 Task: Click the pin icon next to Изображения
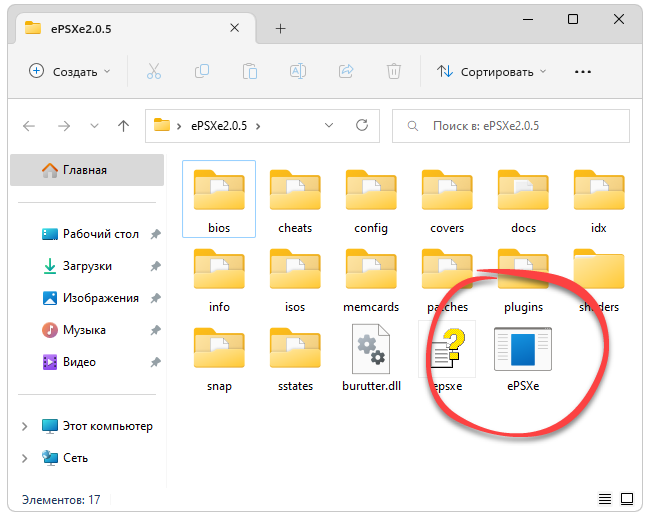(x=155, y=298)
